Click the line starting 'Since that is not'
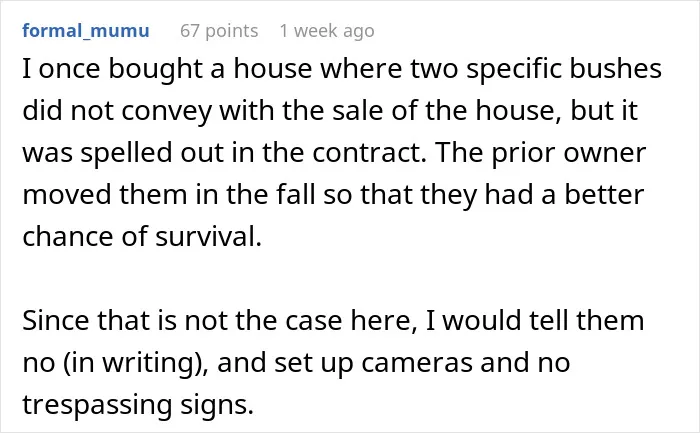The width and height of the screenshot is (700, 433). pos(333,321)
